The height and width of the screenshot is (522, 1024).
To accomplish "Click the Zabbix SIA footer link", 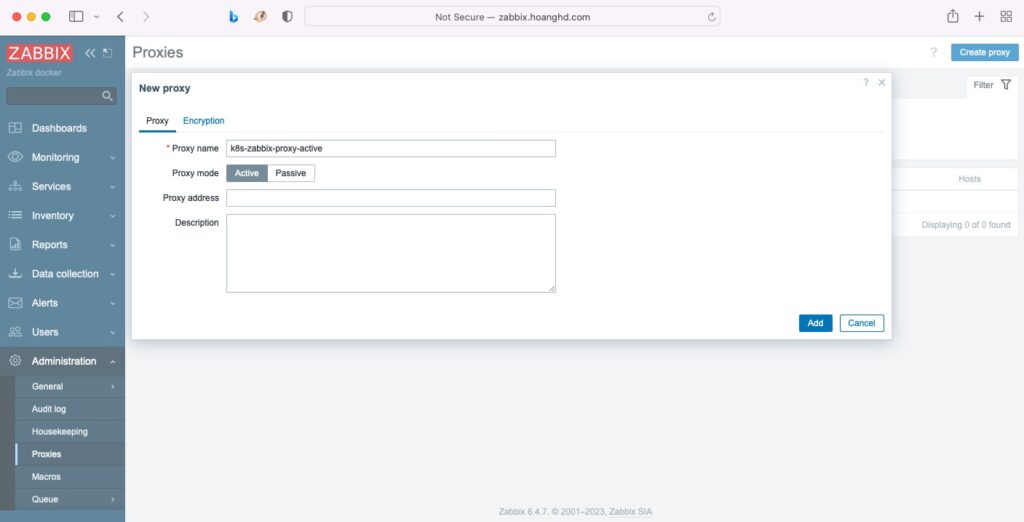I will (630, 512).
